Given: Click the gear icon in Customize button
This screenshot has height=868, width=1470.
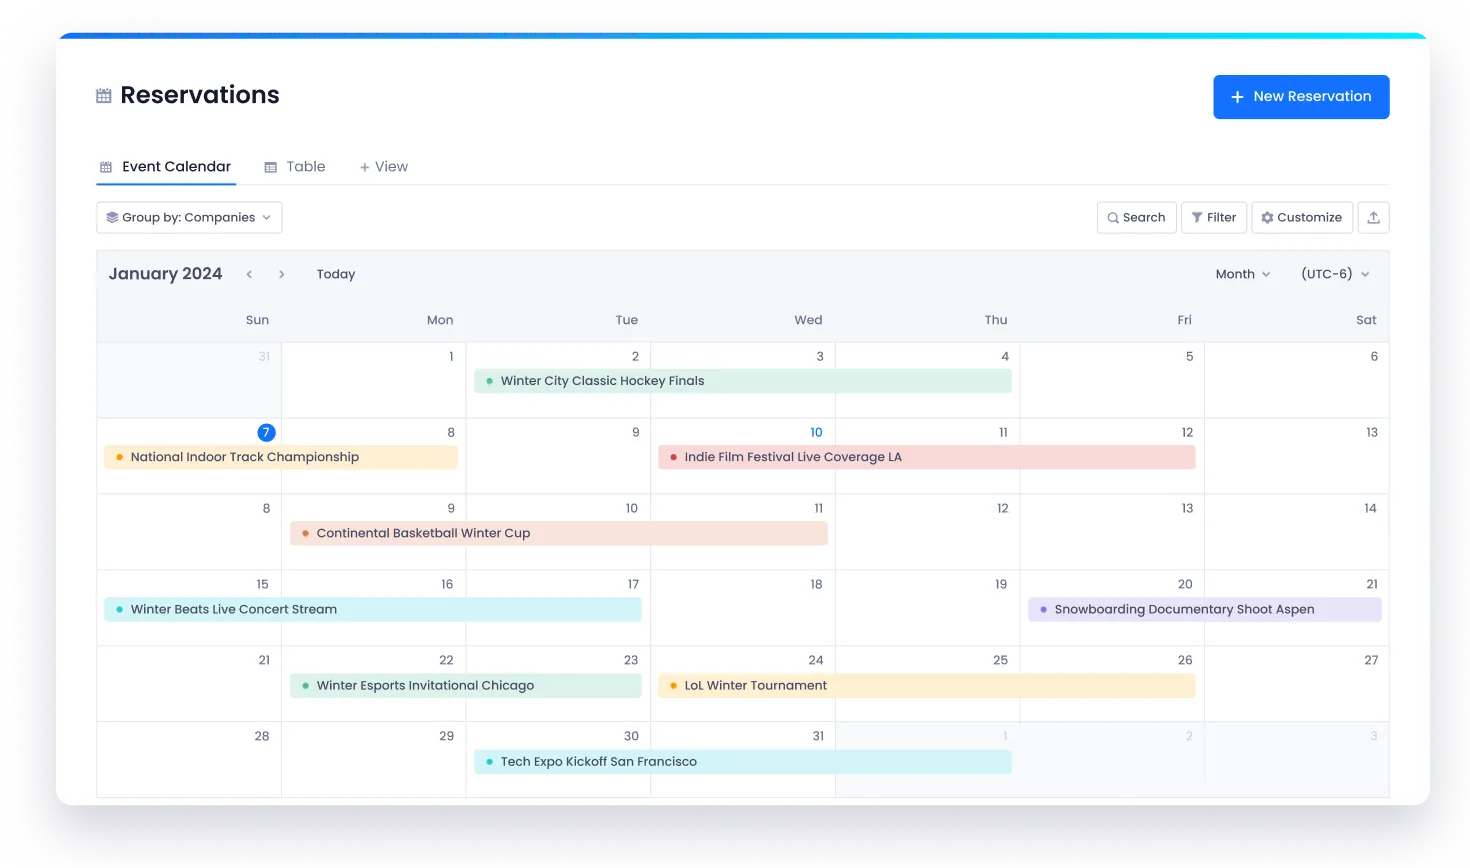Looking at the screenshot, I should [1267, 217].
